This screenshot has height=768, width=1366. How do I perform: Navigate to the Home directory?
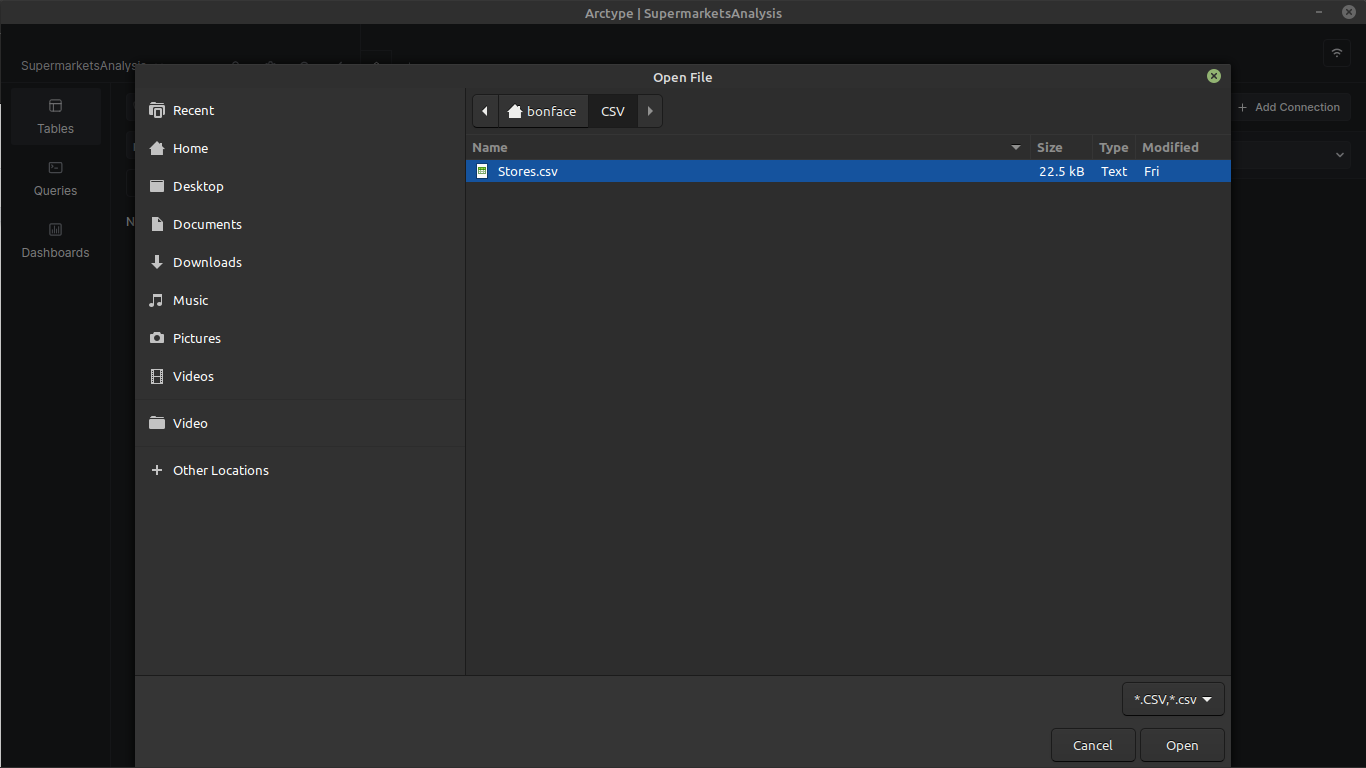click(x=190, y=148)
